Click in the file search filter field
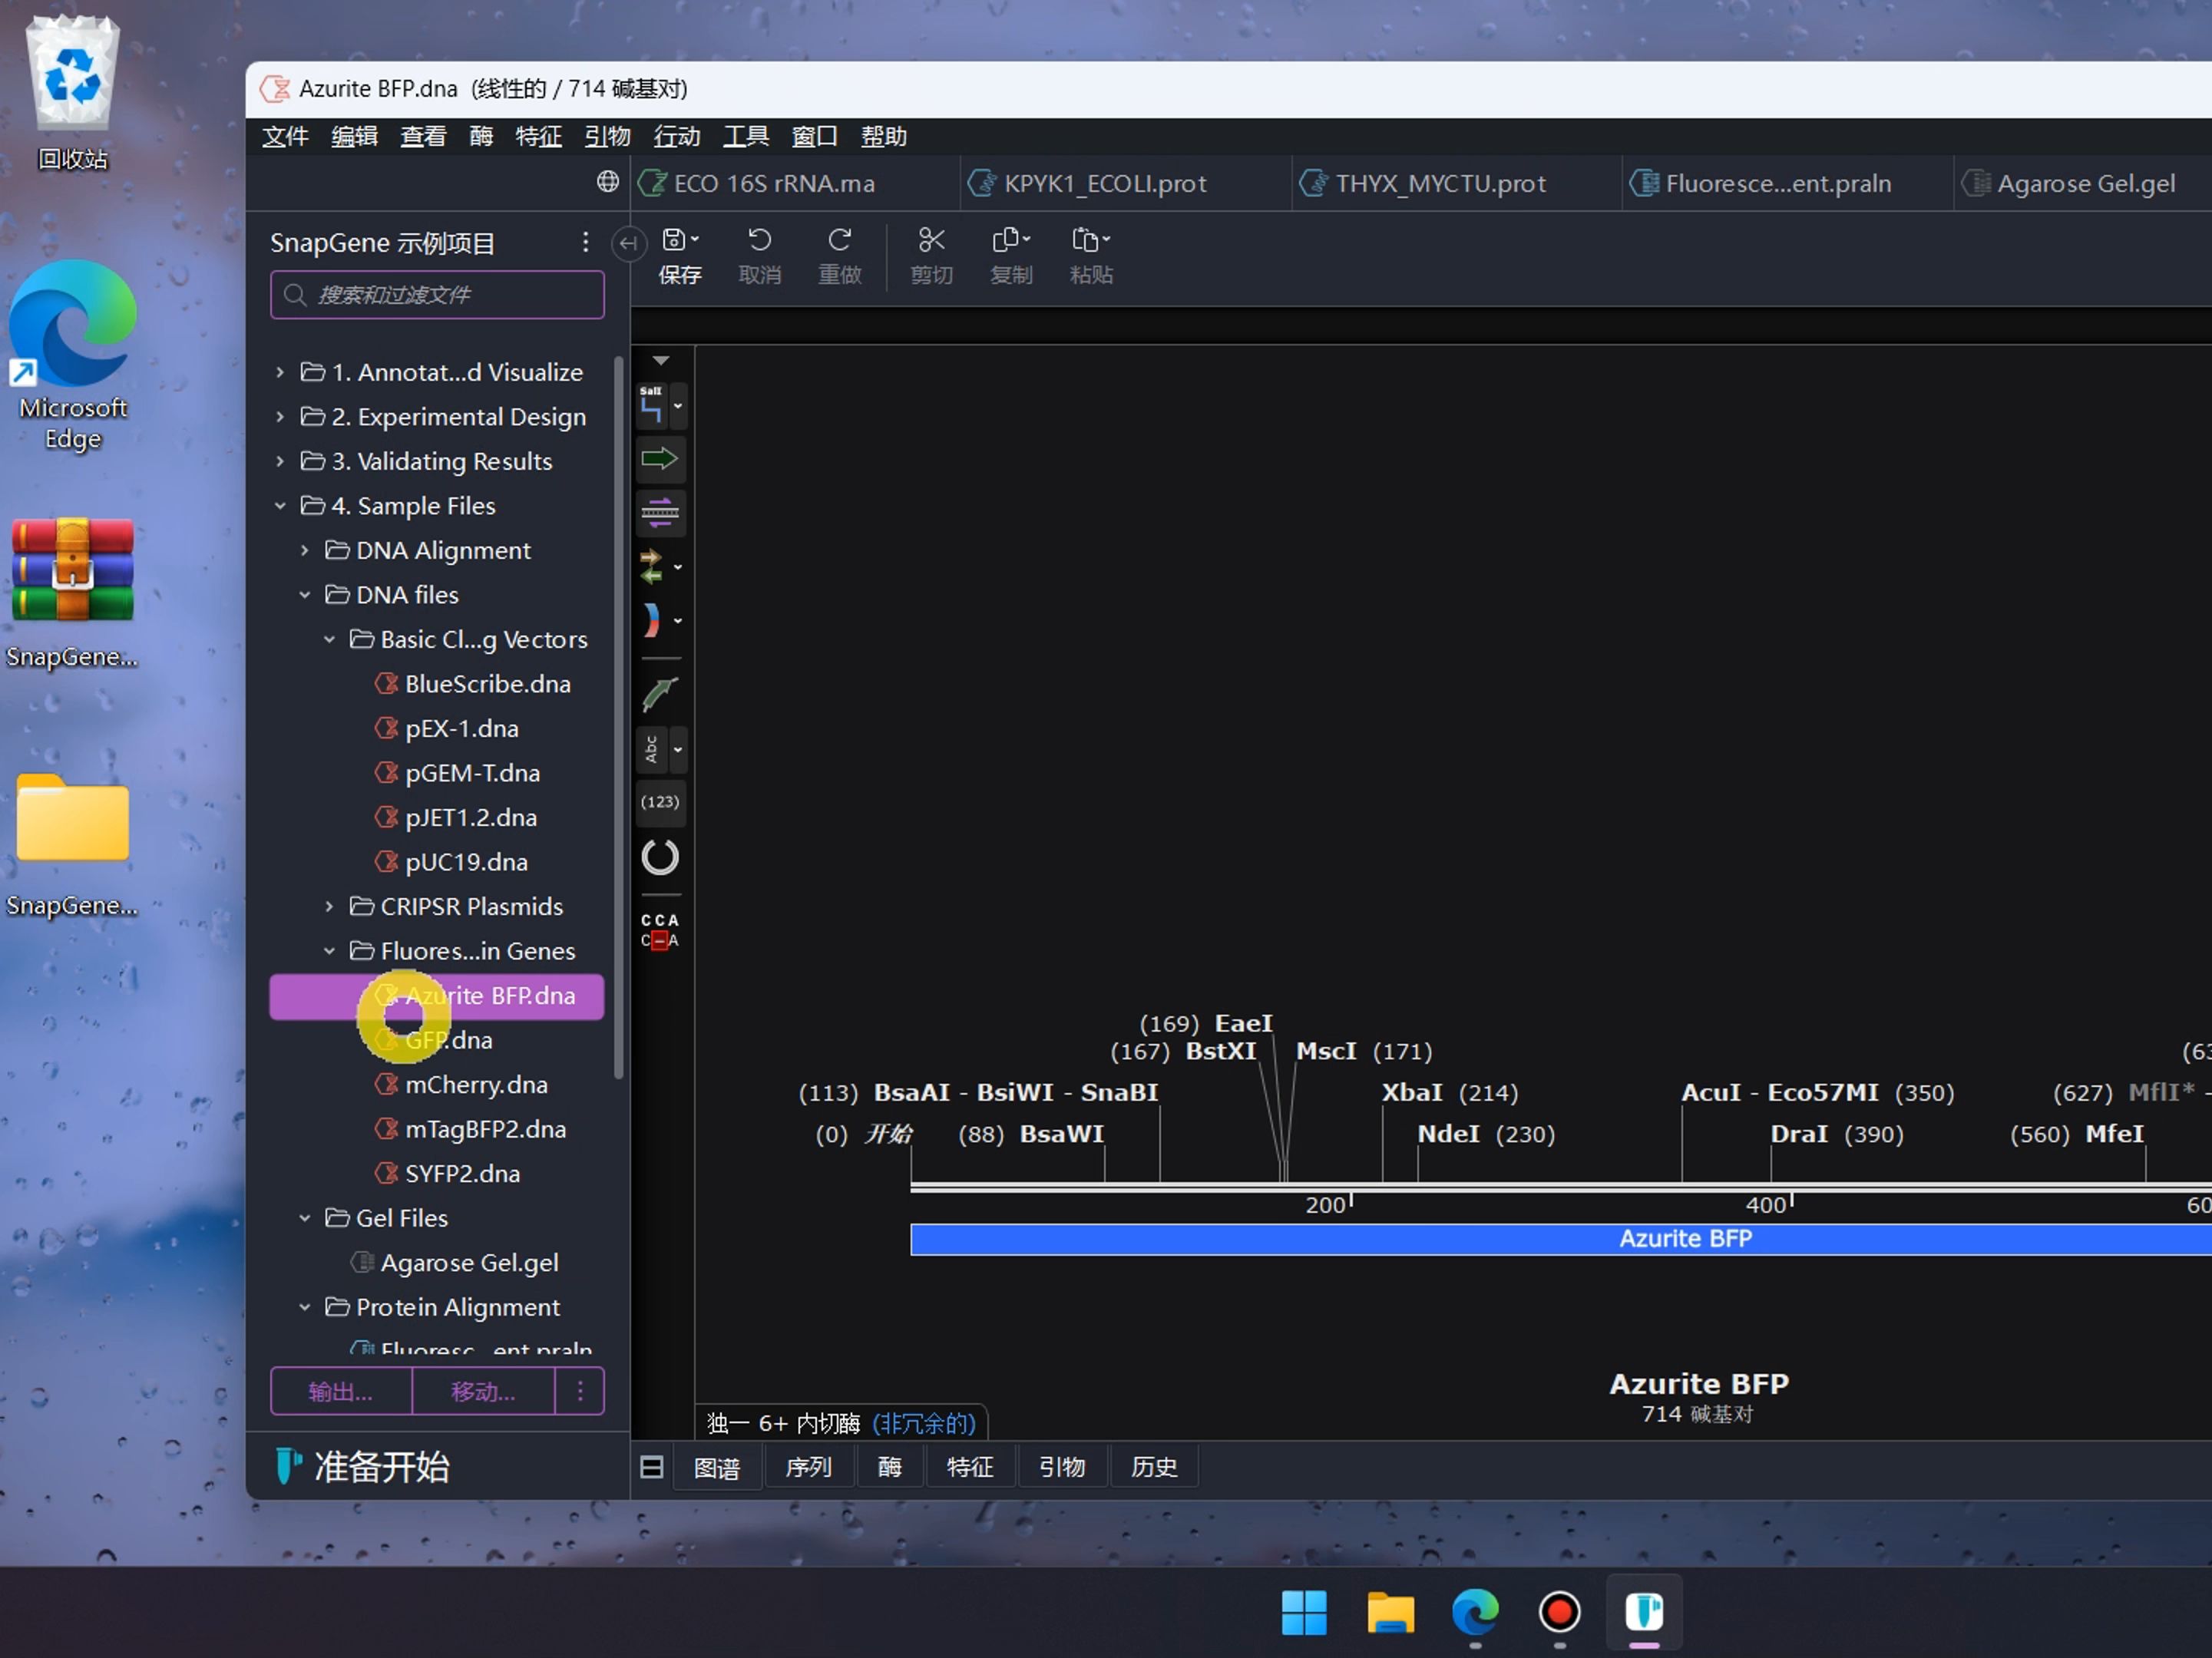The width and height of the screenshot is (2212, 1658). [437, 295]
